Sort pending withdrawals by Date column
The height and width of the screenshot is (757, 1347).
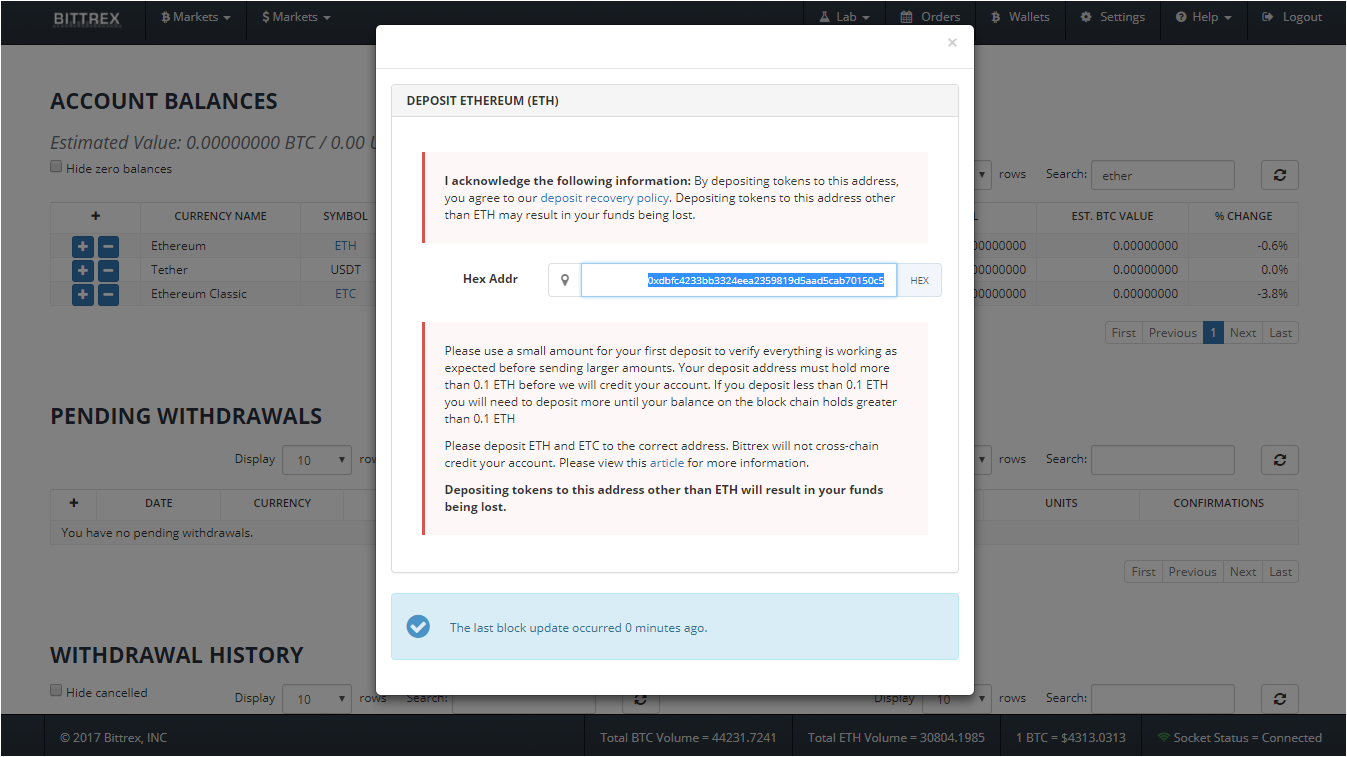point(158,503)
